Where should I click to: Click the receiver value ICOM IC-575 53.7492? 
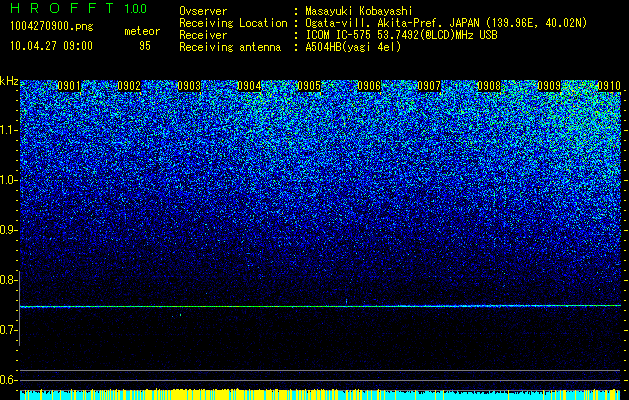coord(376,35)
